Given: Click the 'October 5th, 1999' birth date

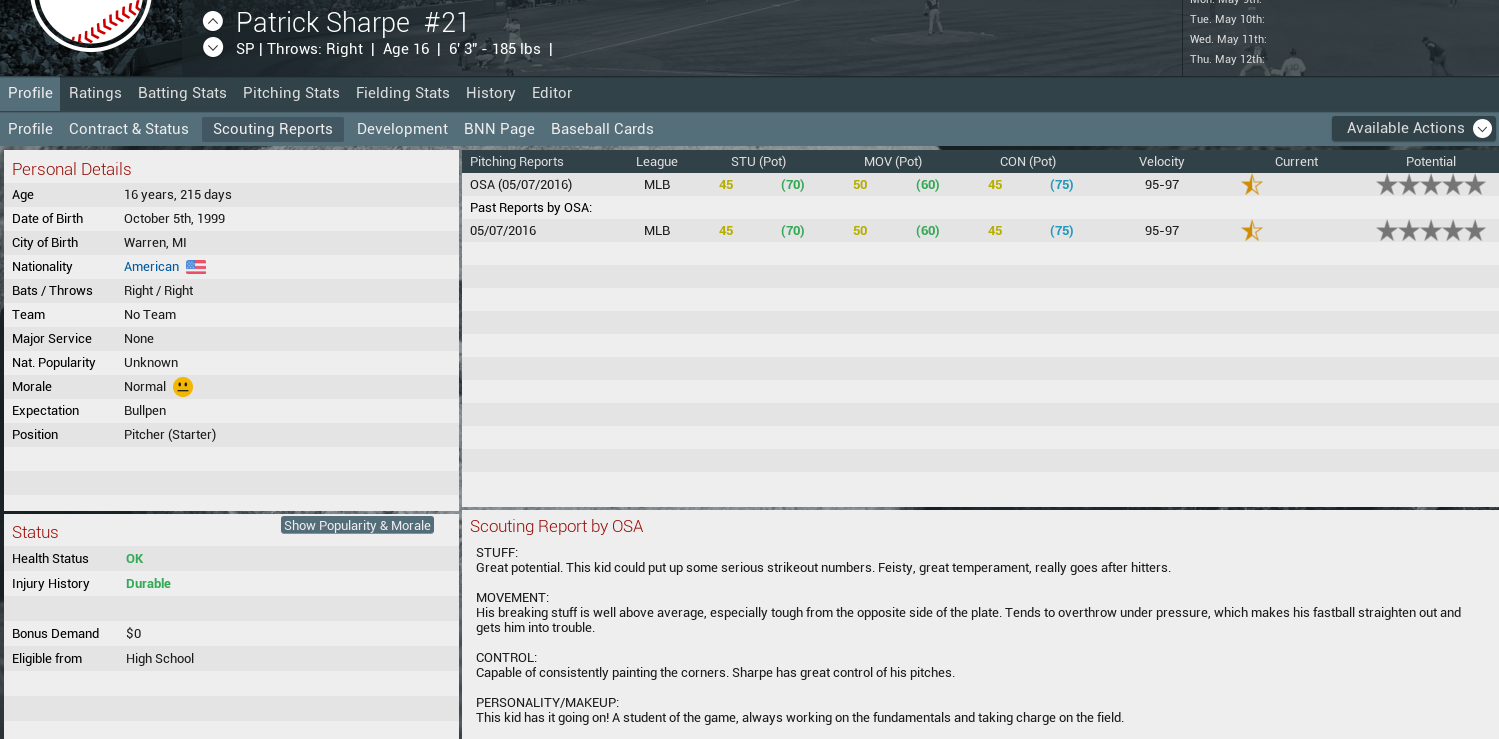Looking at the screenshot, I should pos(174,219).
